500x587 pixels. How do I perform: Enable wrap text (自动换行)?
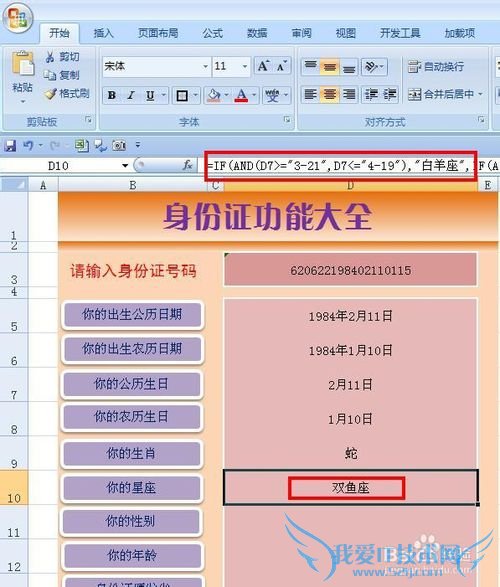(436, 67)
